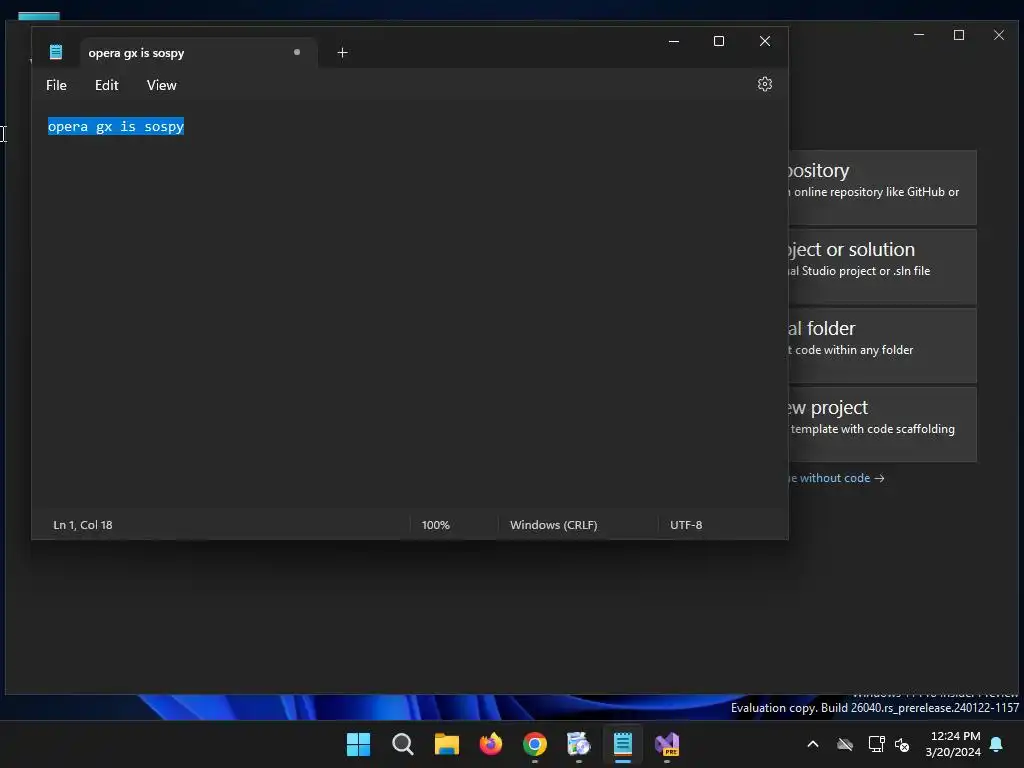Click 'Windows (CRLF)' line ending indicator
The width and height of the screenshot is (1024, 768).
click(554, 525)
